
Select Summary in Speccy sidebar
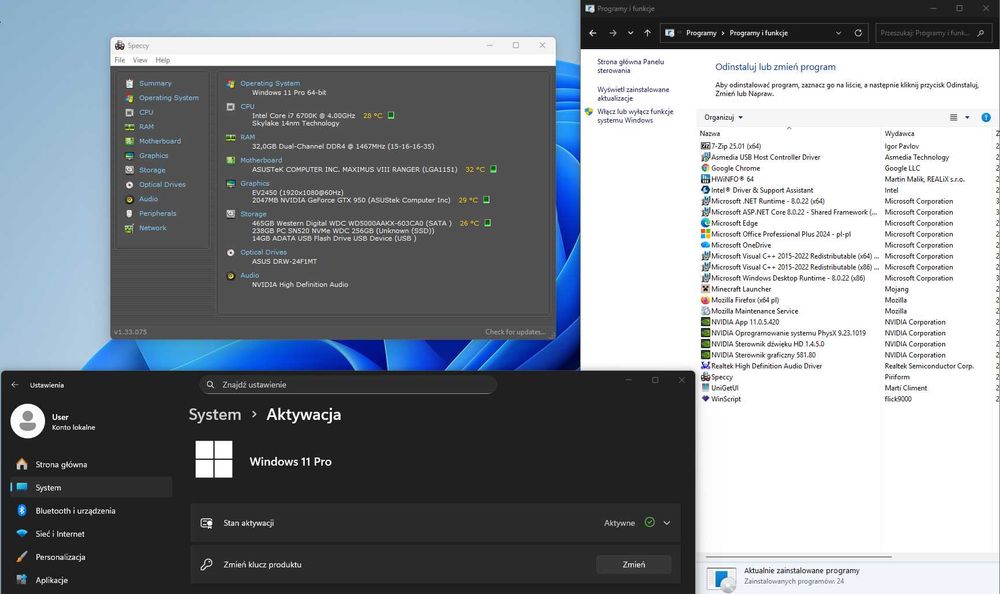(155, 83)
